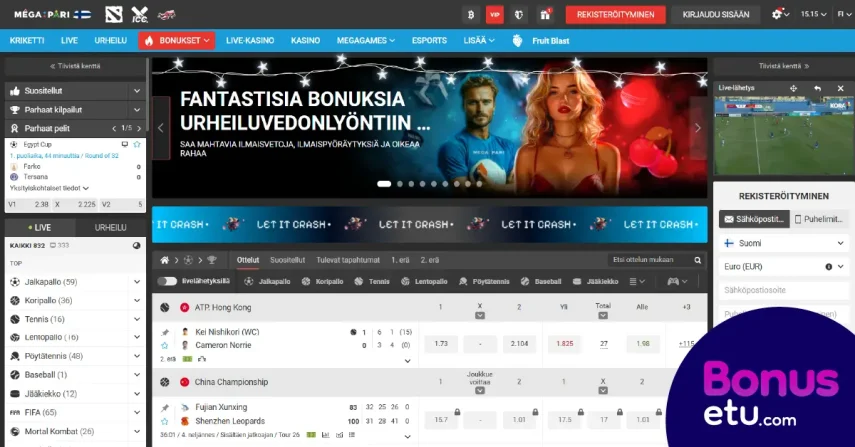Viewport: 855px width, 447px height.
Task: Open the 15:15 time dropdown
Action: [x=814, y=14]
